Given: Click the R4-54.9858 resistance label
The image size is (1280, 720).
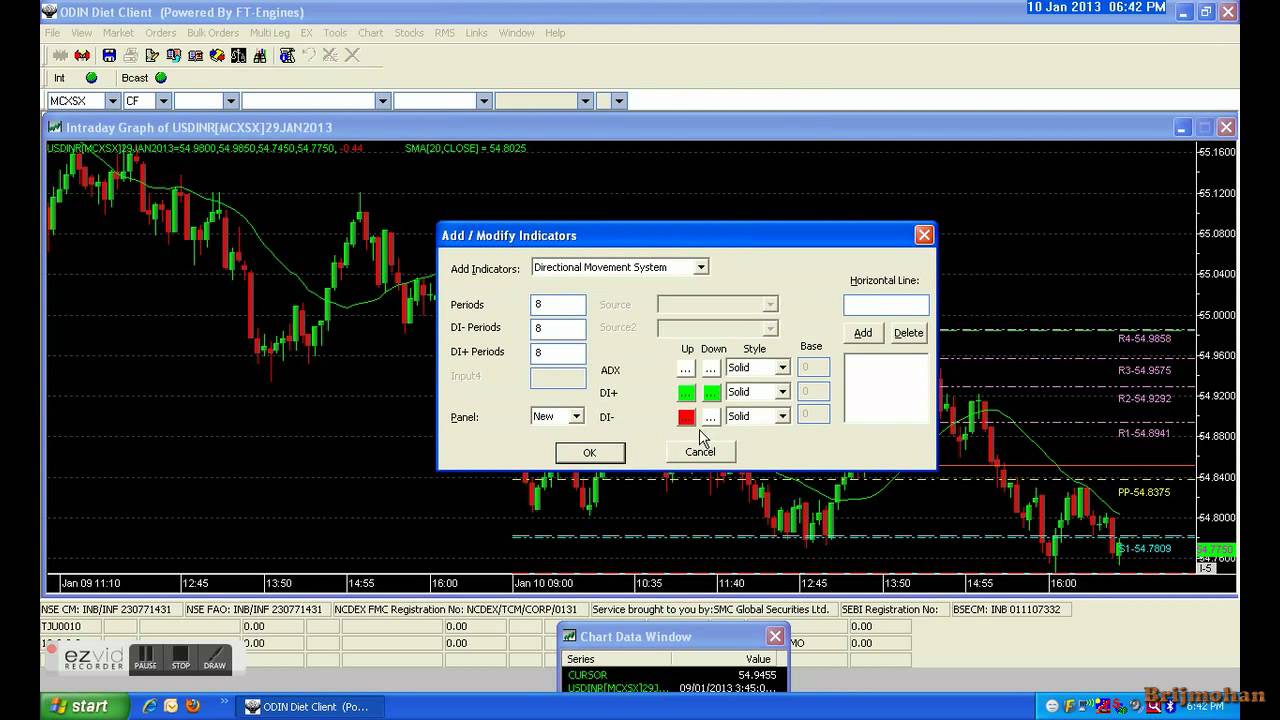Looking at the screenshot, I should point(1144,339).
